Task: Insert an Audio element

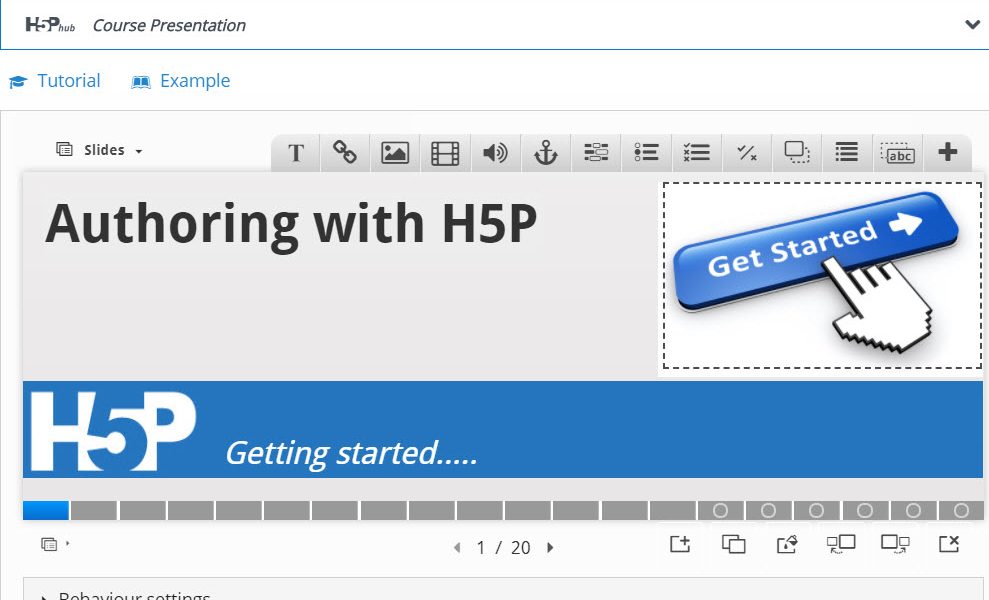Action: pos(495,153)
